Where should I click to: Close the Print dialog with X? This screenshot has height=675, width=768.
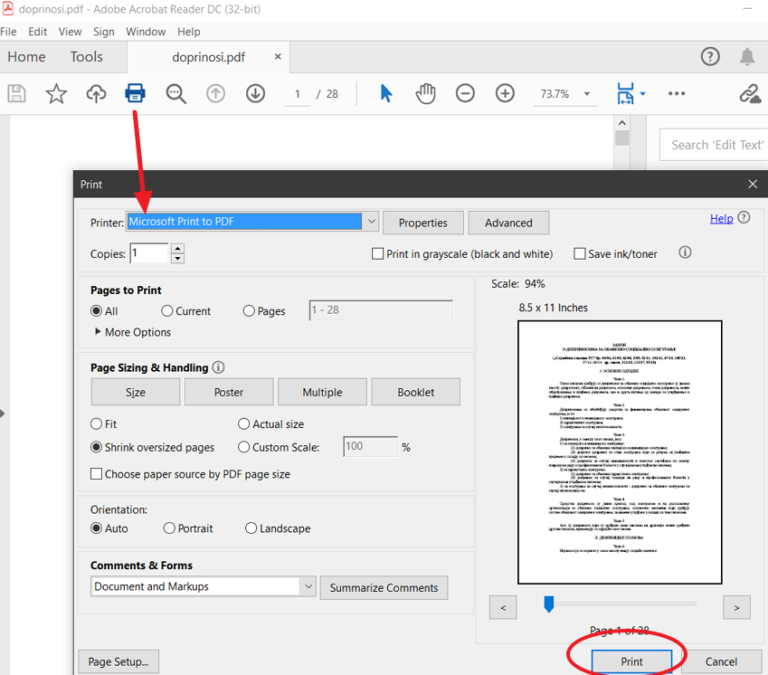753,184
